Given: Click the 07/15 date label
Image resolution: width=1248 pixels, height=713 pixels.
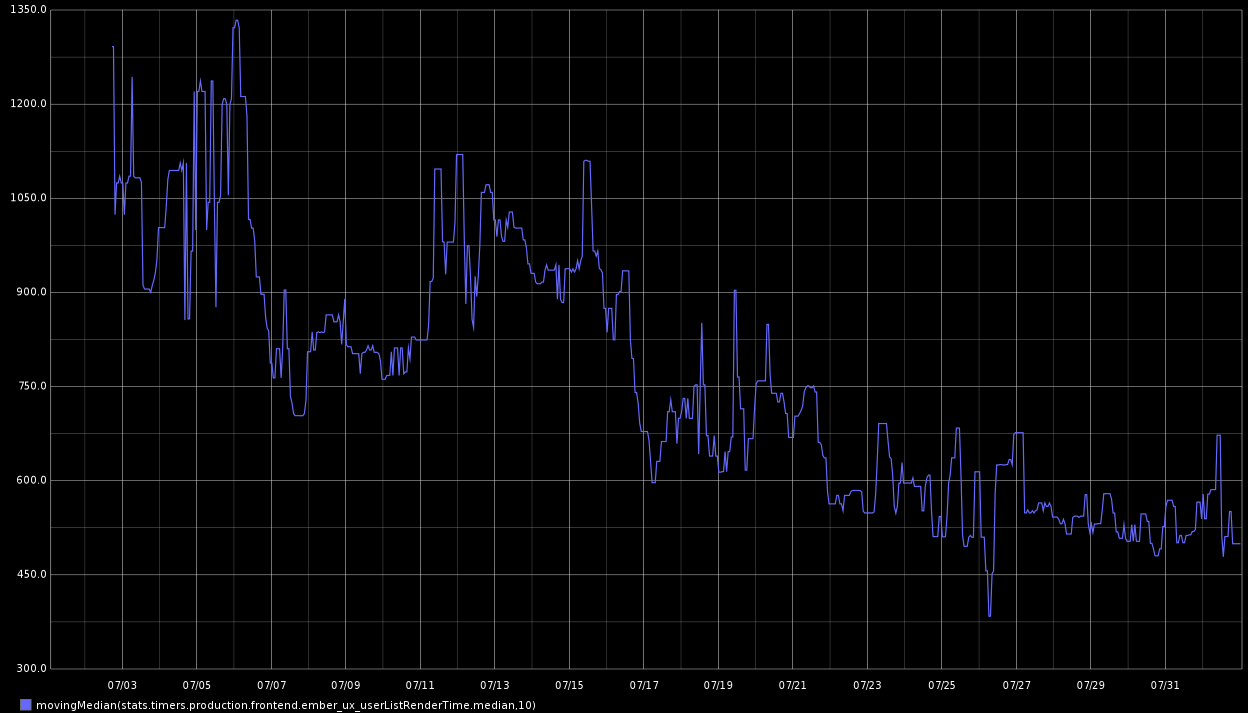Looking at the screenshot, I should click(569, 685).
